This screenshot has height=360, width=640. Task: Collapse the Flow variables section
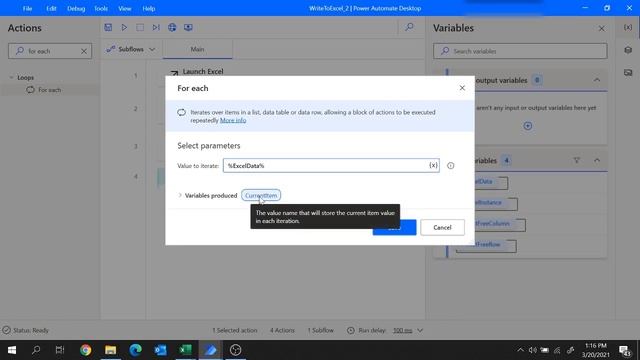click(x=597, y=160)
